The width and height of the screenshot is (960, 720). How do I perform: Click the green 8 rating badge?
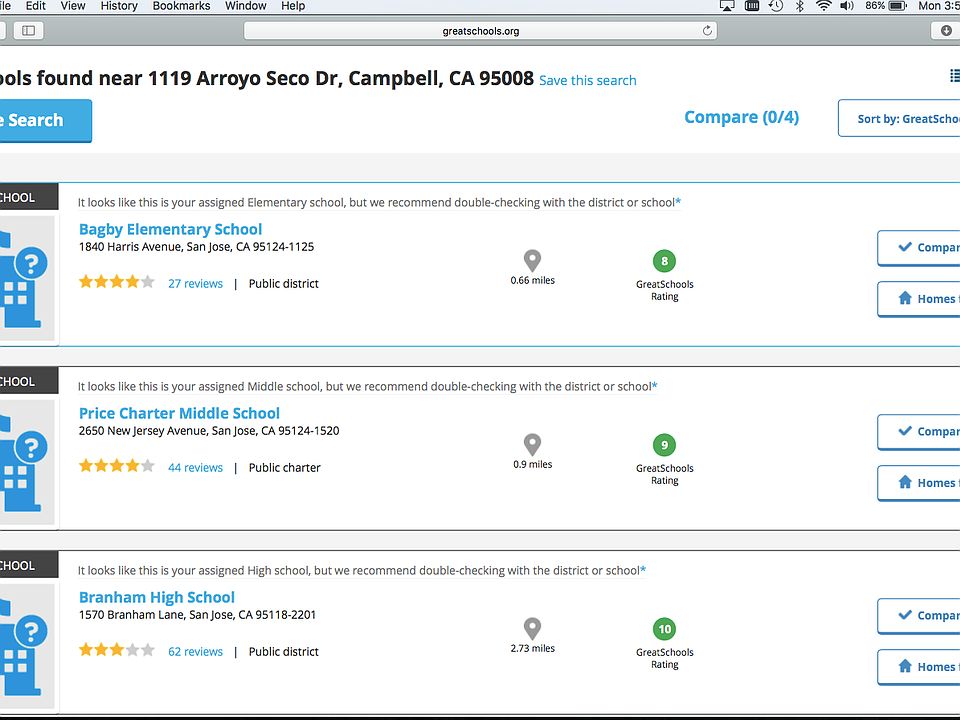pos(664,261)
